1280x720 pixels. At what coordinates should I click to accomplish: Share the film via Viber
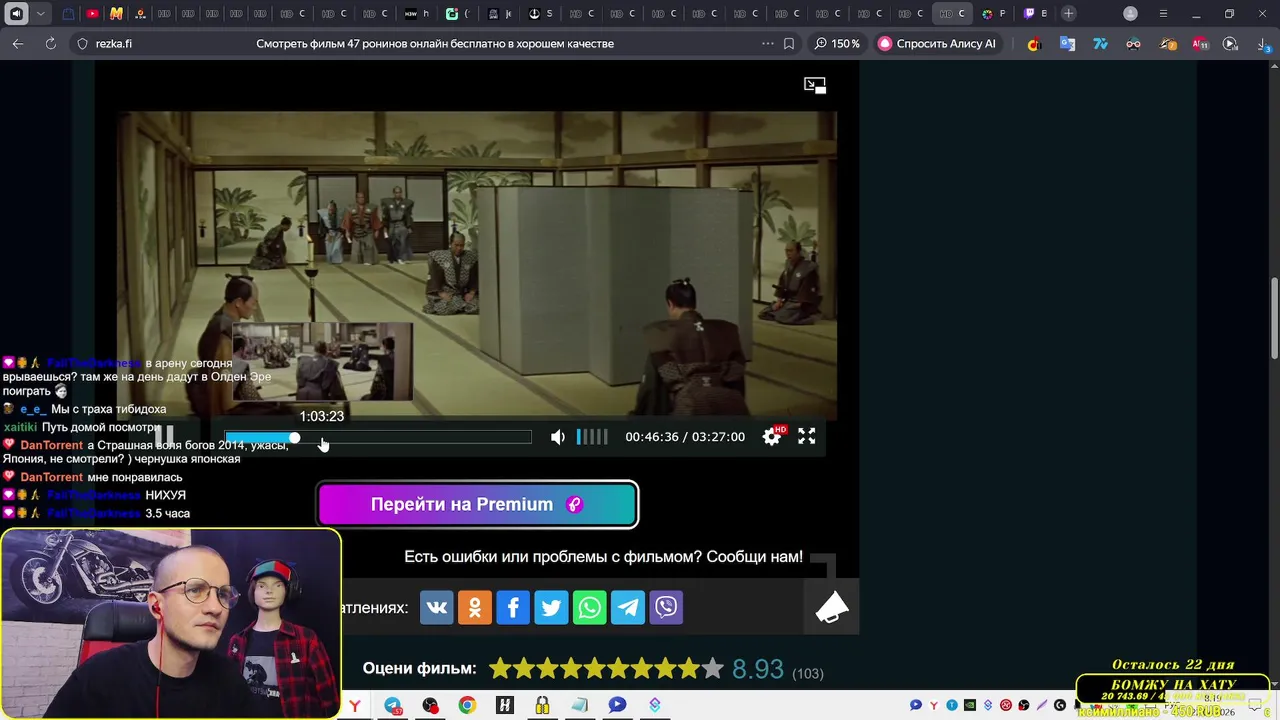(666, 607)
